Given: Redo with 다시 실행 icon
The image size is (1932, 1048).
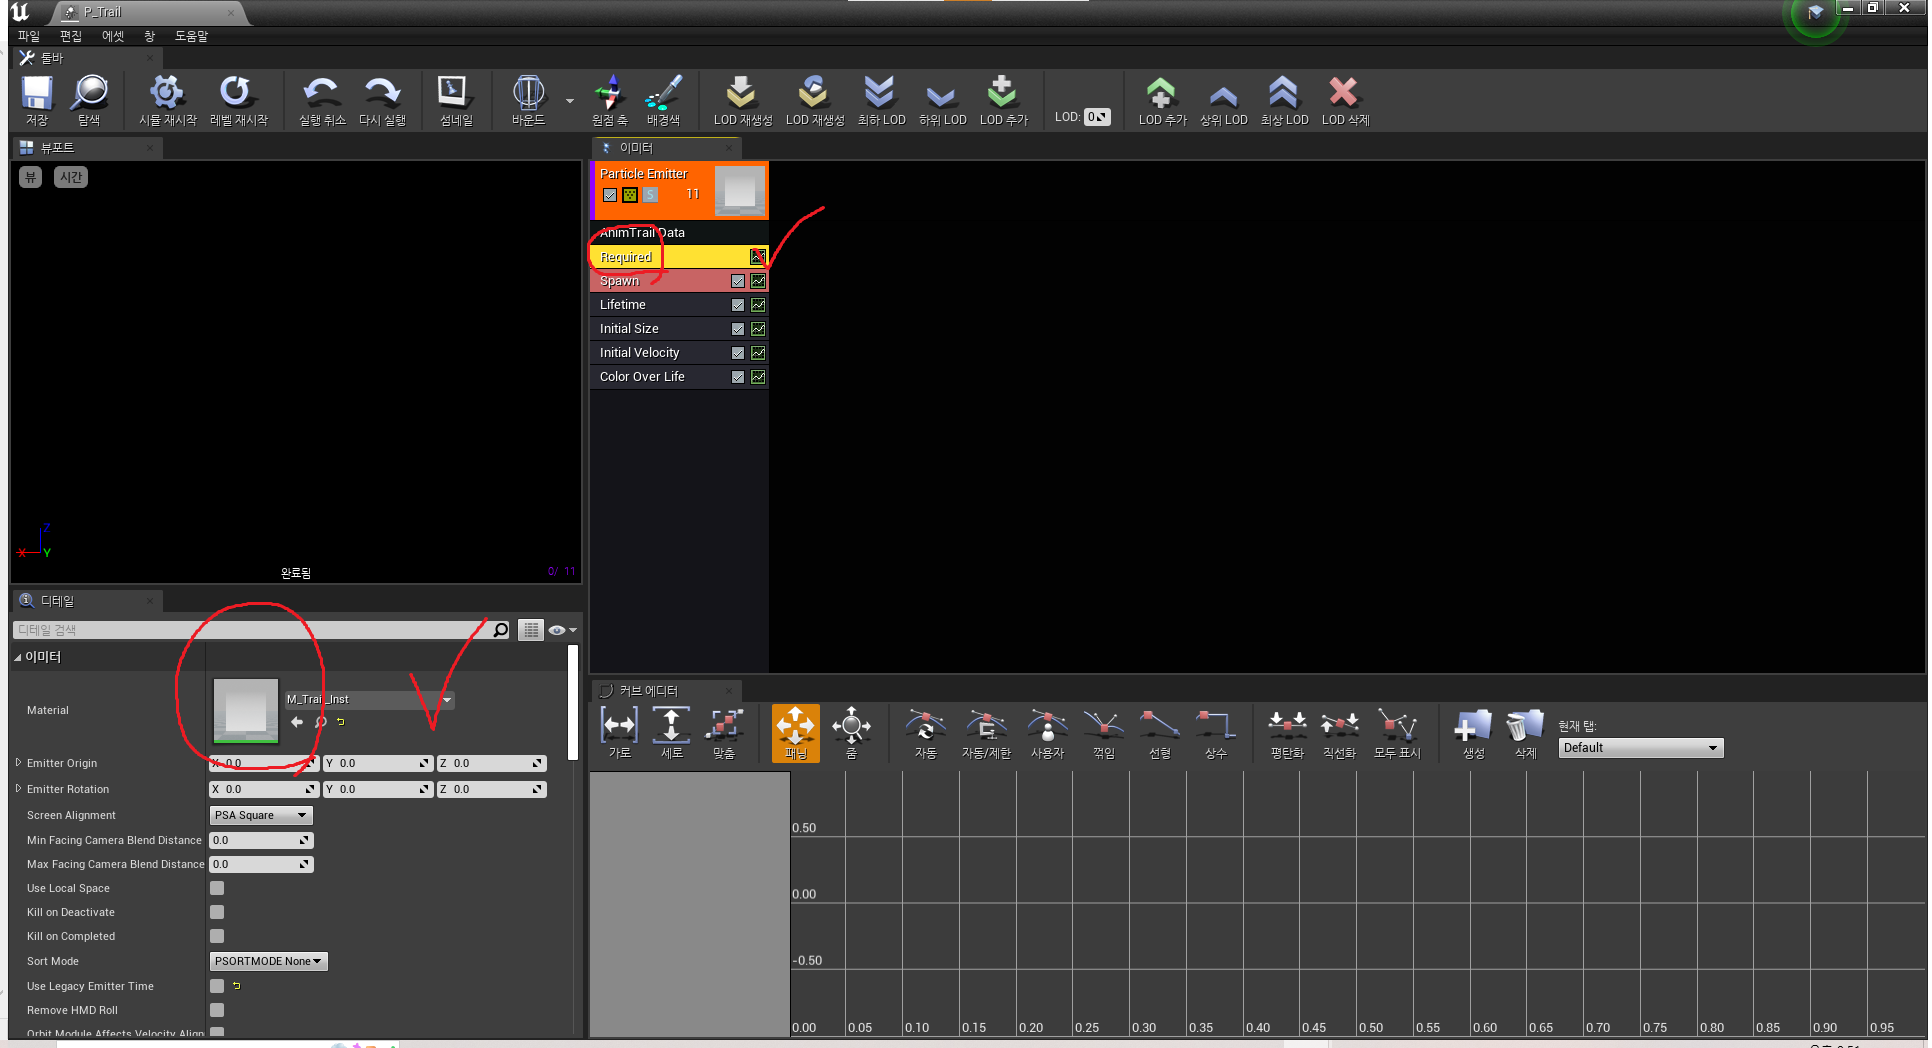Looking at the screenshot, I should tap(382, 101).
